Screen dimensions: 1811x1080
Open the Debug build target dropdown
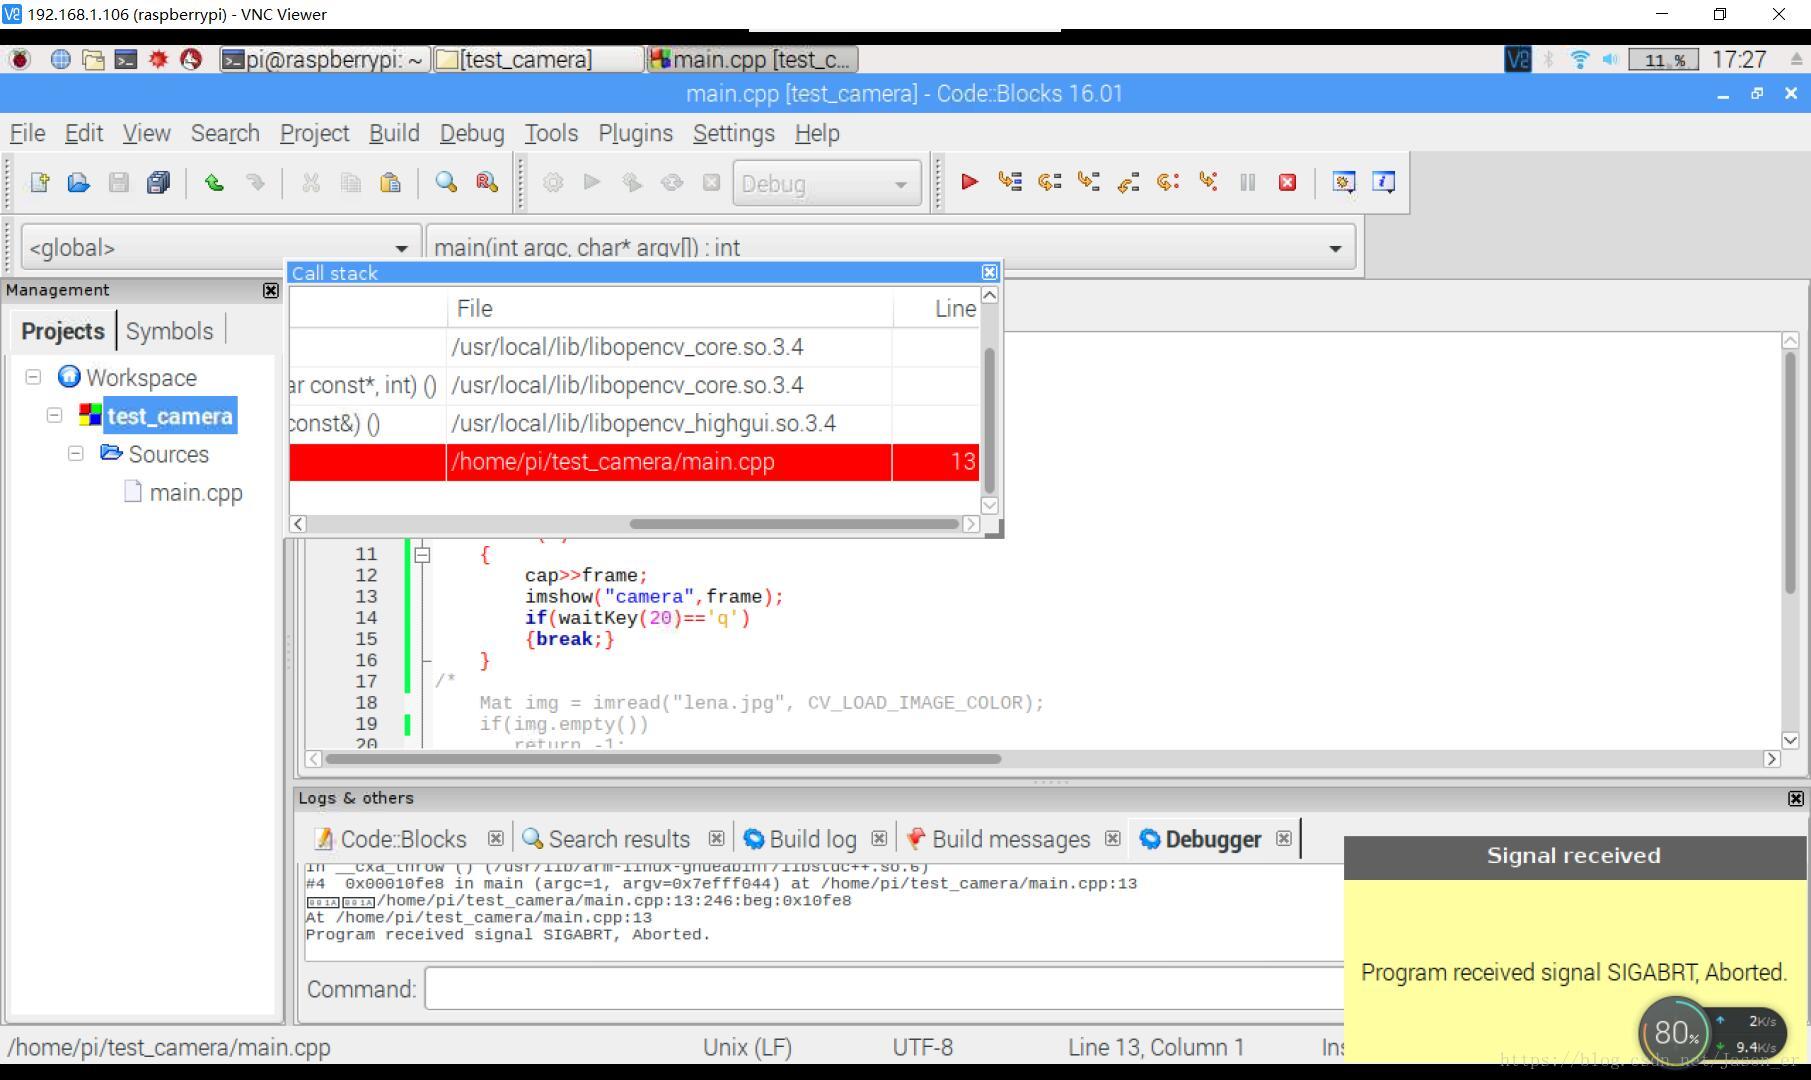tap(827, 184)
